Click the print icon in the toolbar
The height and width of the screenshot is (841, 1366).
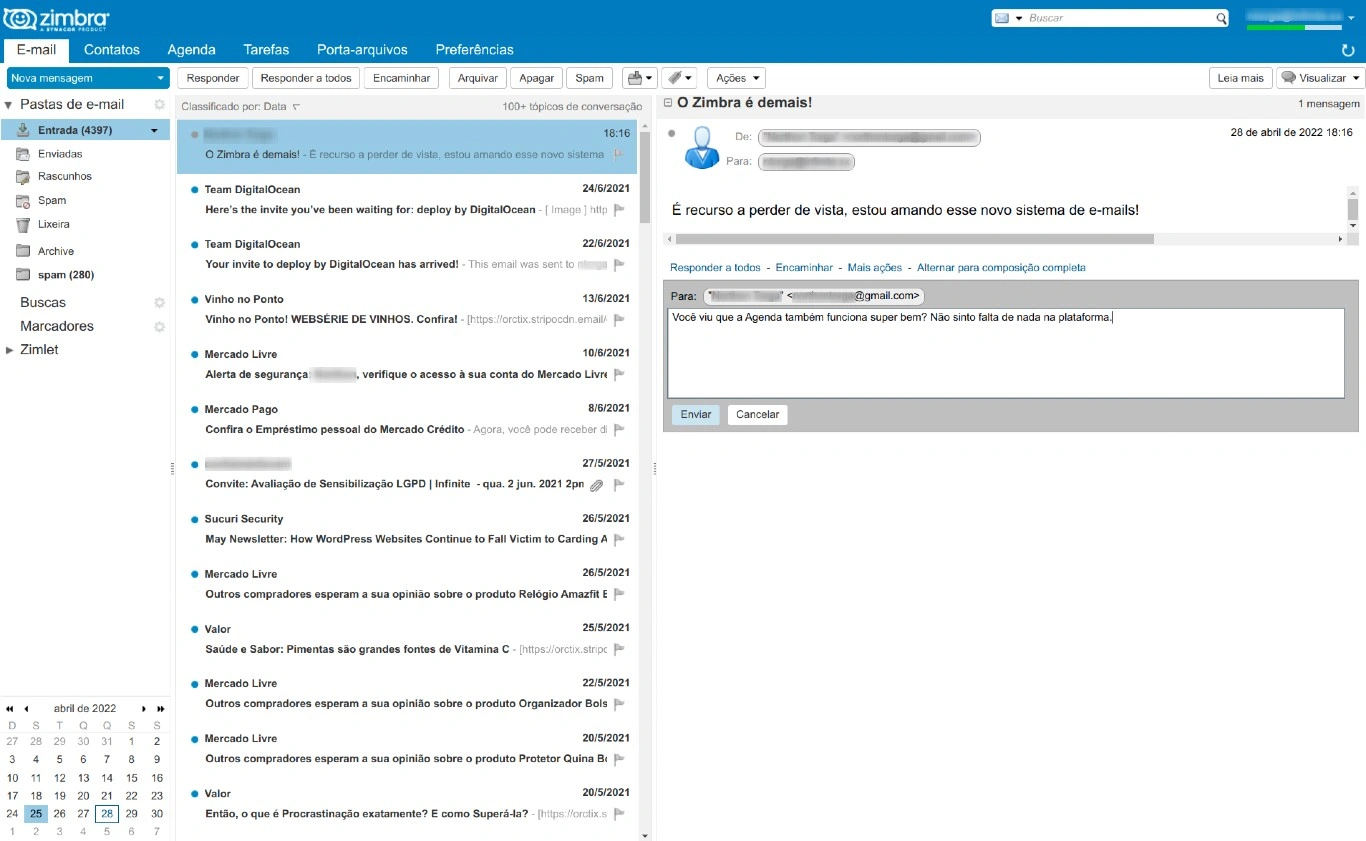634,78
